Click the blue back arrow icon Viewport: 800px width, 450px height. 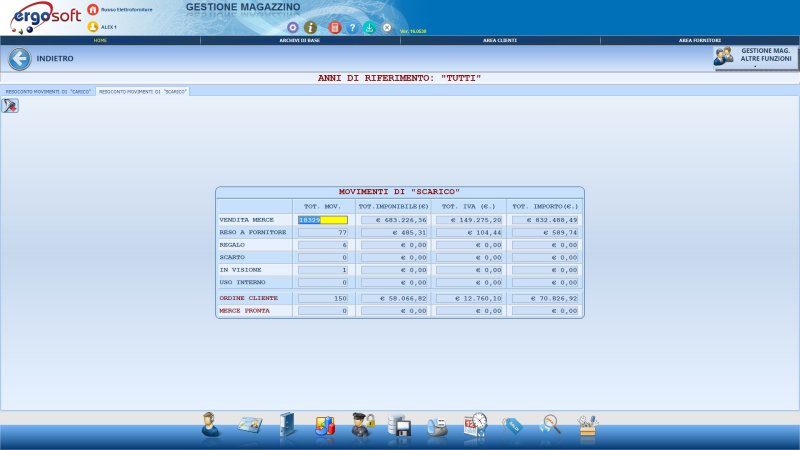click(x=19, y=59)
